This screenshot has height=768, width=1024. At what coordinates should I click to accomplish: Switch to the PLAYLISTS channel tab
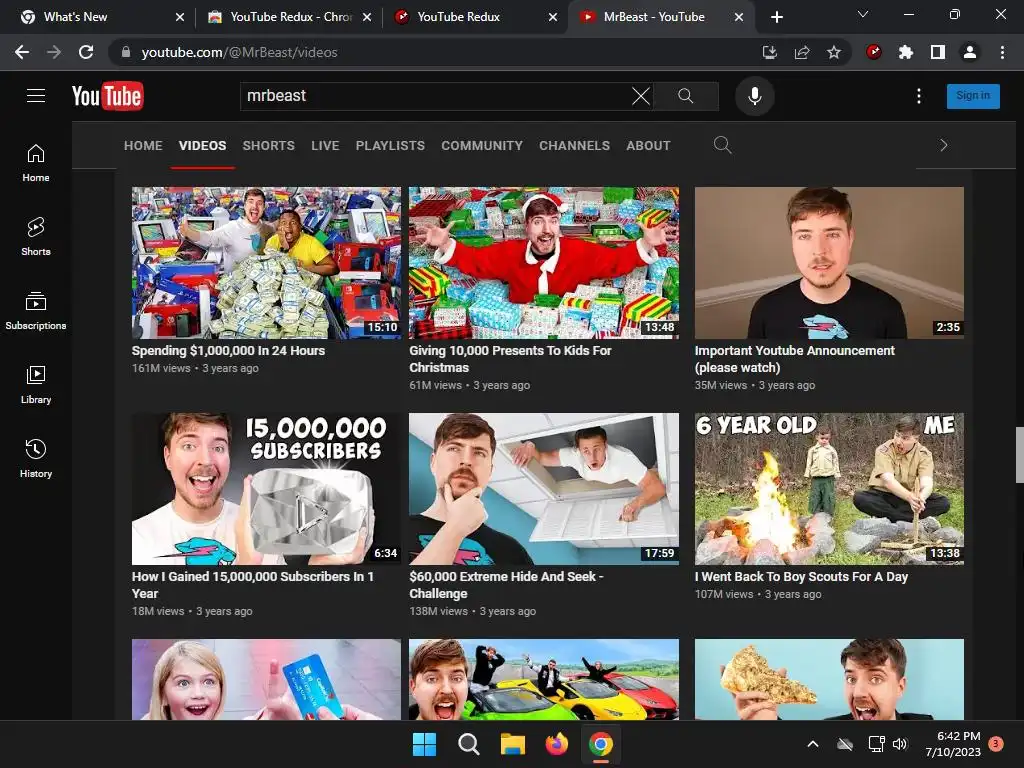click(x=390, y=146)
